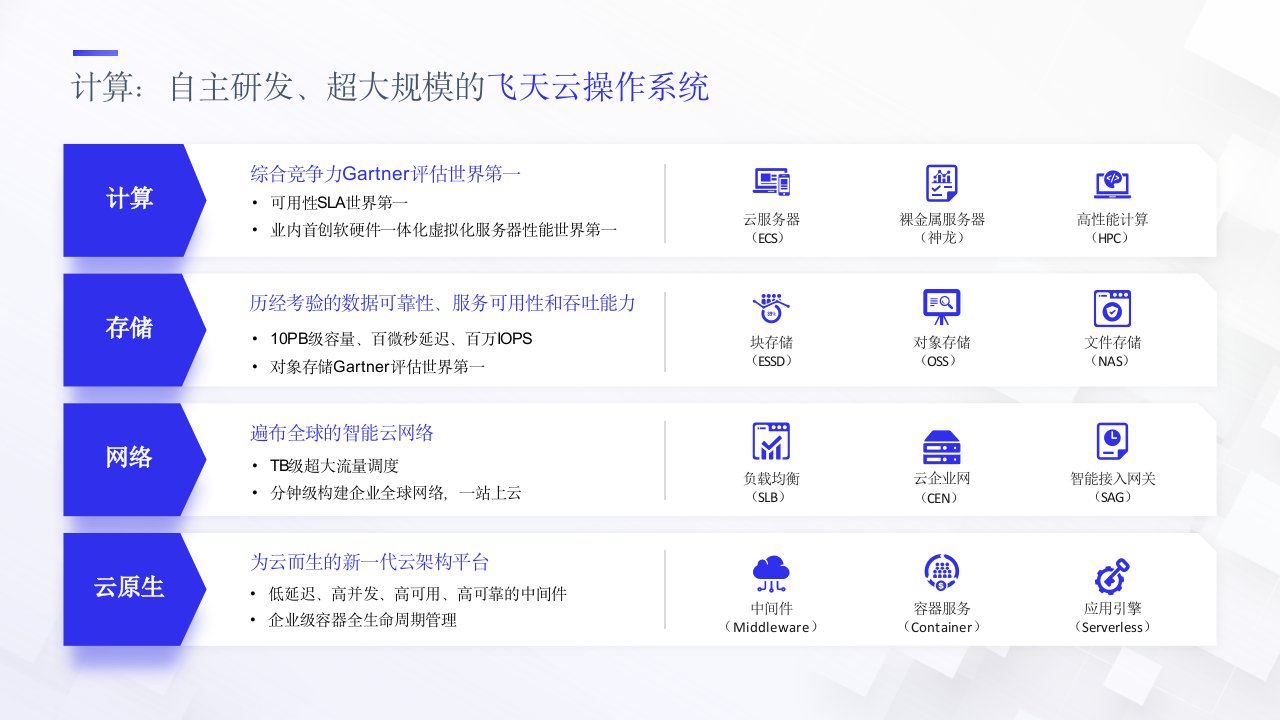Click the 智能接入网关 SAG icon
Image resolution: width=1280 pixels, height=720 pixels.
pyautogui.click(x=1112, y=441)
